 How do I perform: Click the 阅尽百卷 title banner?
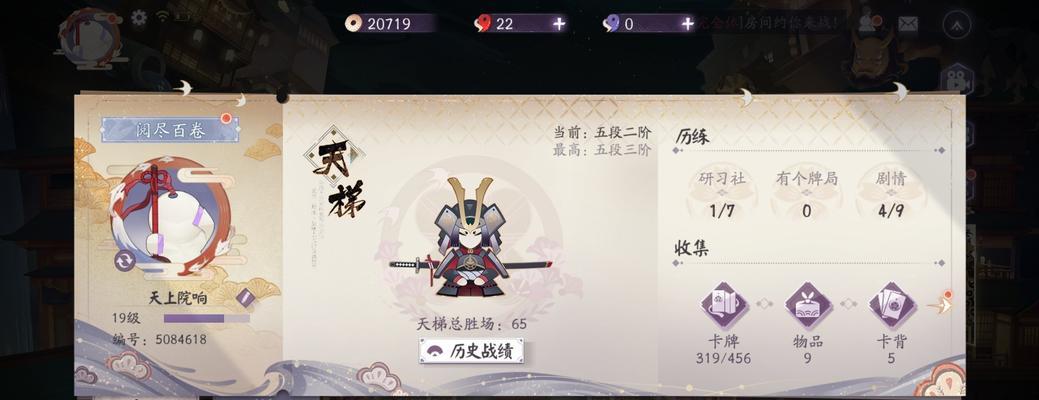click(x=170, y=130)
